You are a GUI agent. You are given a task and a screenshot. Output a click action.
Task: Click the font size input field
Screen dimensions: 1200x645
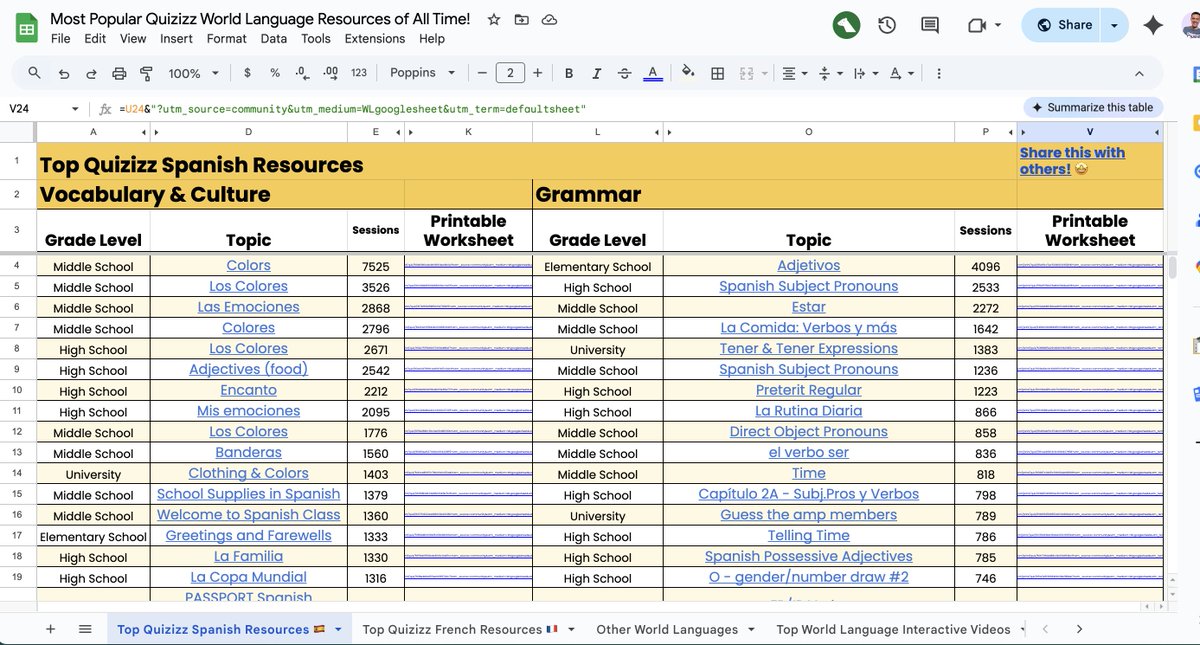coord(510,73)
